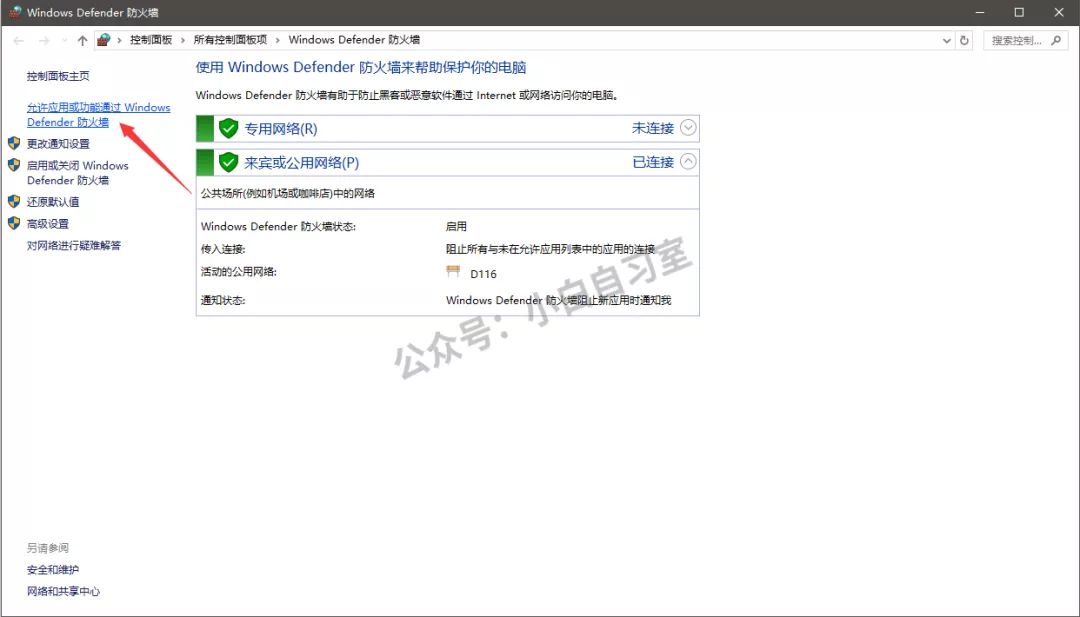The height and width of the screenshot is (617, 1080).
Task: Click shield icon next to 还原默认值
Action: [14, 201]
